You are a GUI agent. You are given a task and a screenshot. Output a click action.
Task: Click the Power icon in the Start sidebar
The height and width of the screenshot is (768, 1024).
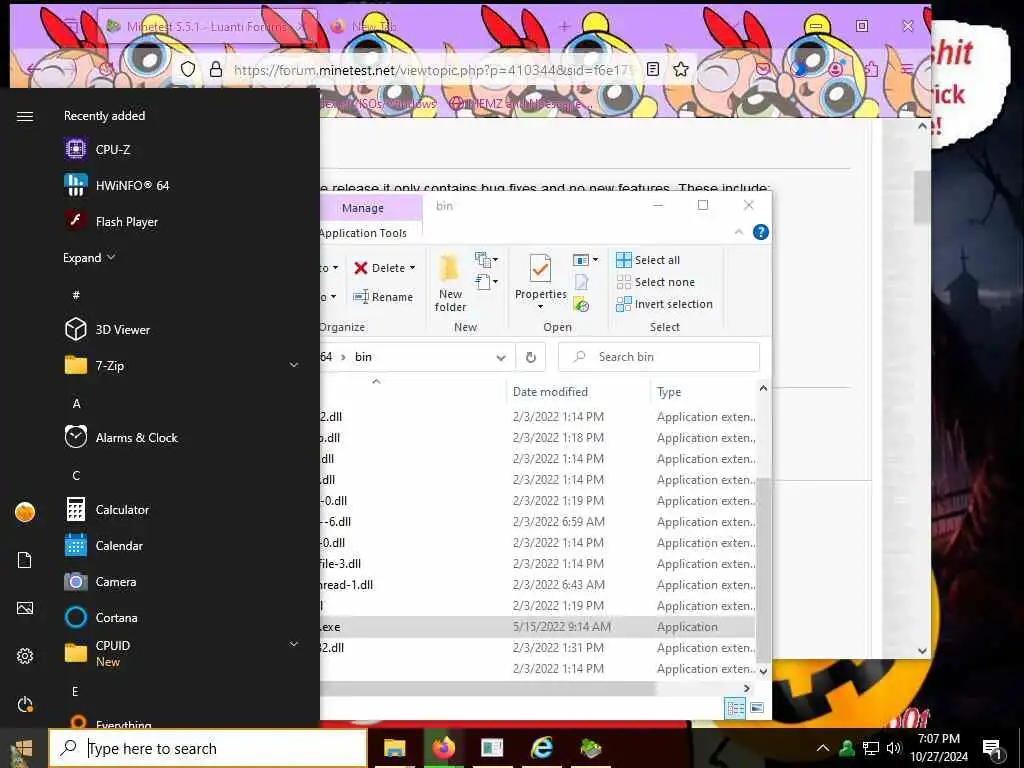(x=25, y=704)
